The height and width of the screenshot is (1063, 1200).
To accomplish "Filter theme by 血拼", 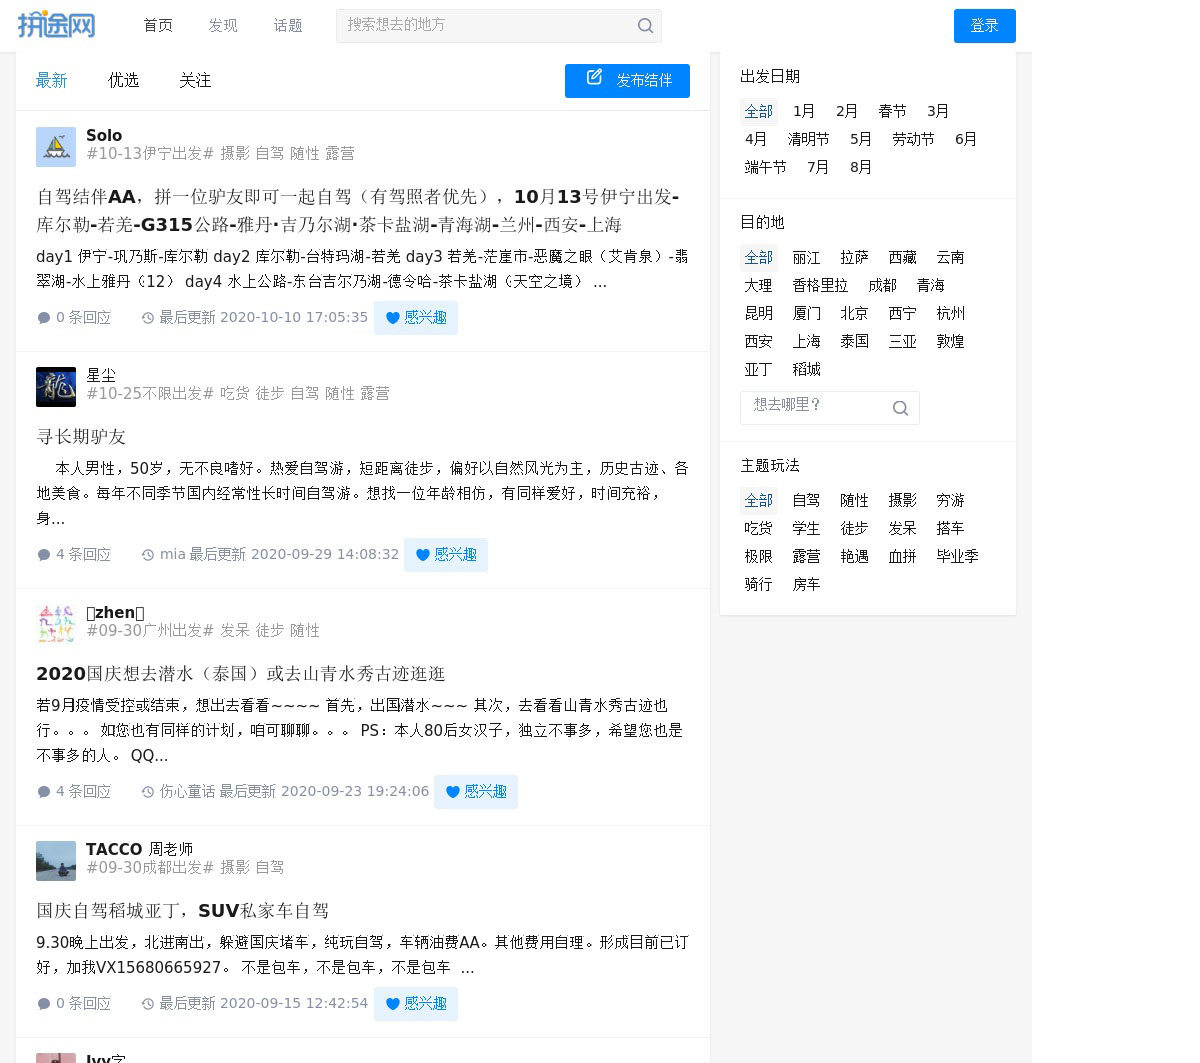I will [x=903, y=557].
